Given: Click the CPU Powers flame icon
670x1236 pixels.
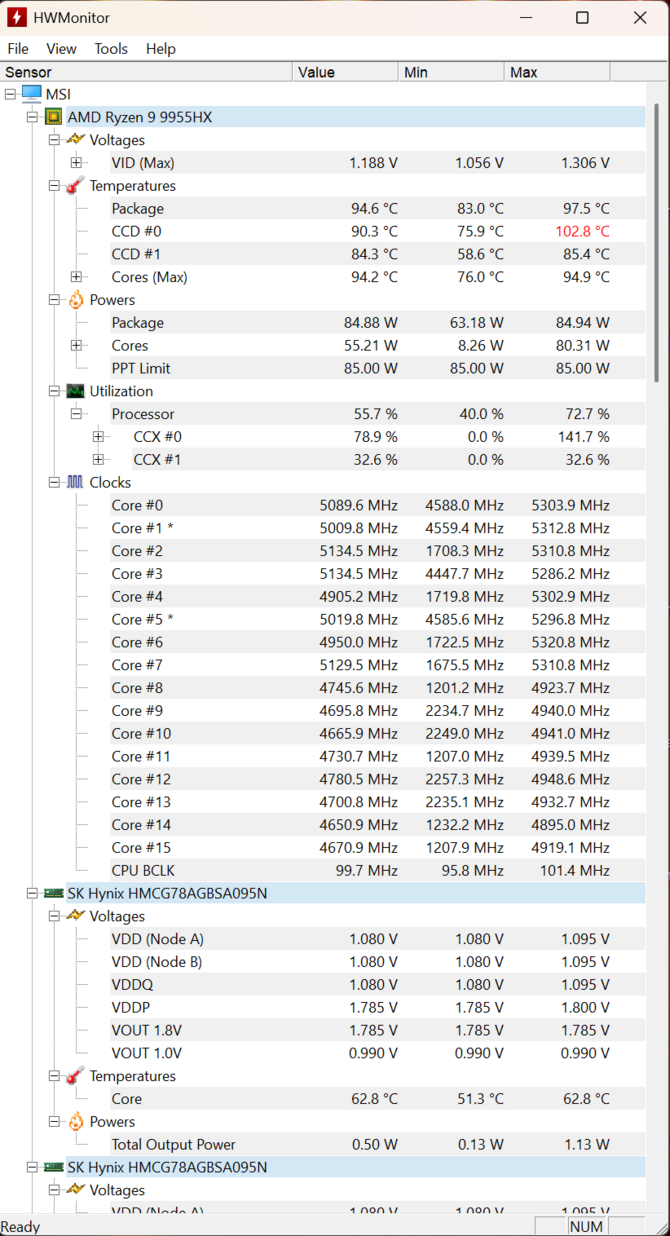Looking at the screenshot, I should point(76,300).
